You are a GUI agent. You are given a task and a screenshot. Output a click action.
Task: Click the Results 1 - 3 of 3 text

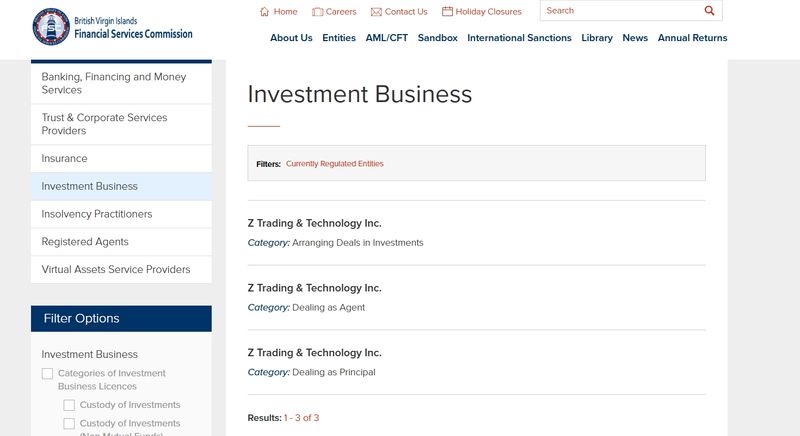tap(283, 418)
